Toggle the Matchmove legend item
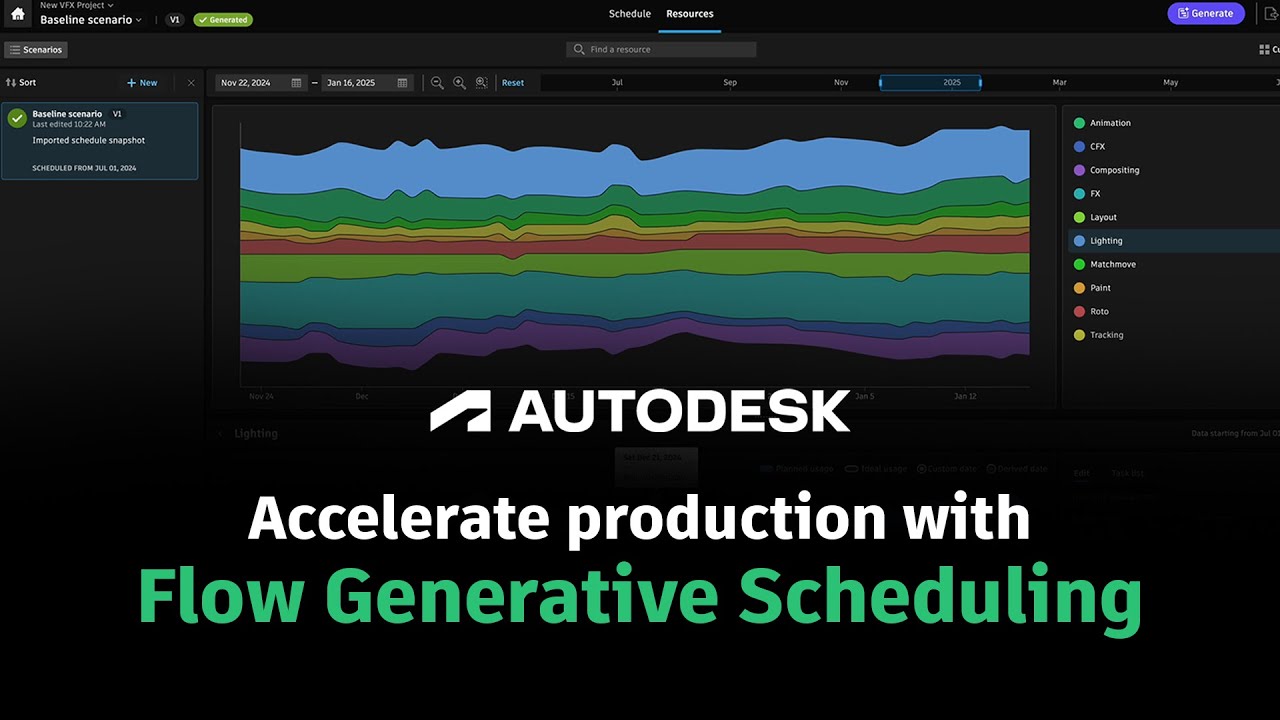Screen dimensions: 1280x720 [1112, 264]
